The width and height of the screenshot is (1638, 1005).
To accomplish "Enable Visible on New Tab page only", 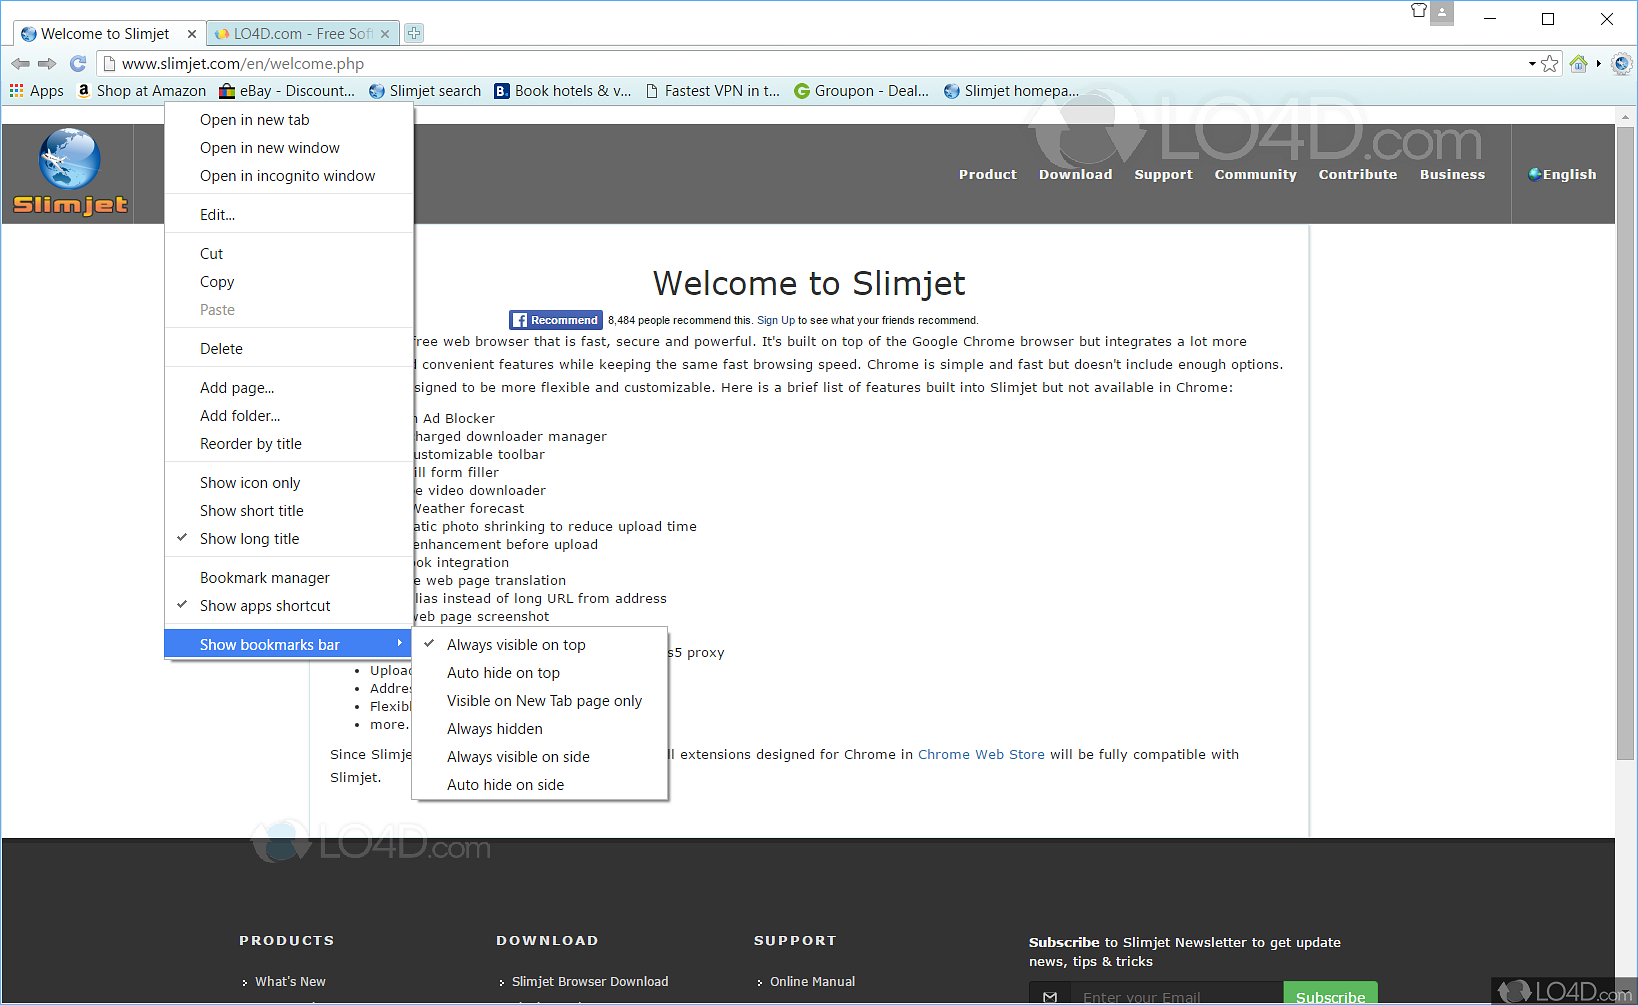I will tap(544, 700).
